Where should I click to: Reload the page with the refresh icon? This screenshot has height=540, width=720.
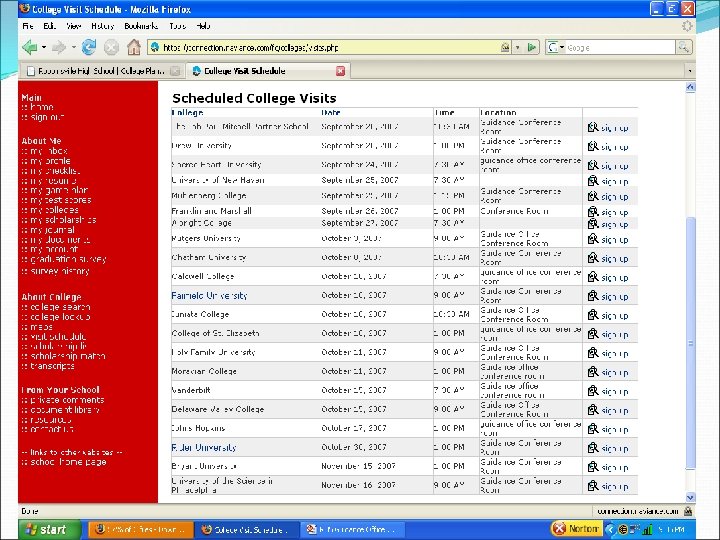[89, 47]
